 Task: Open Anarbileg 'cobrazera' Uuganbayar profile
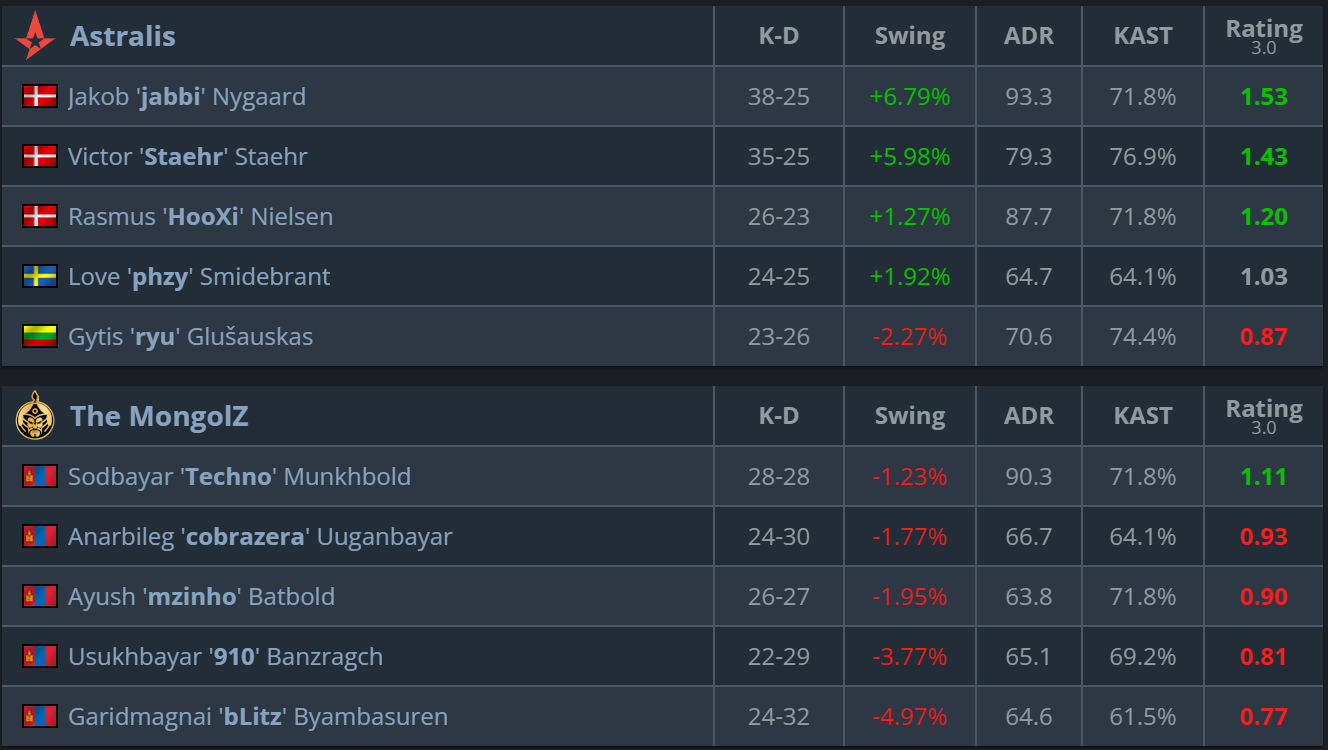(x=259, y=537)
